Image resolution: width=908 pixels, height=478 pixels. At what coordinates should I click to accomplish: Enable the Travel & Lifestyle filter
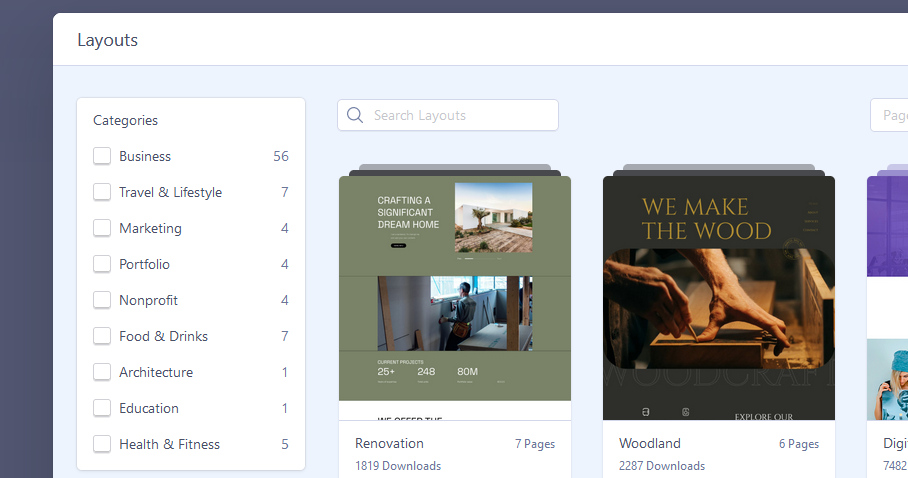(102, 192)
